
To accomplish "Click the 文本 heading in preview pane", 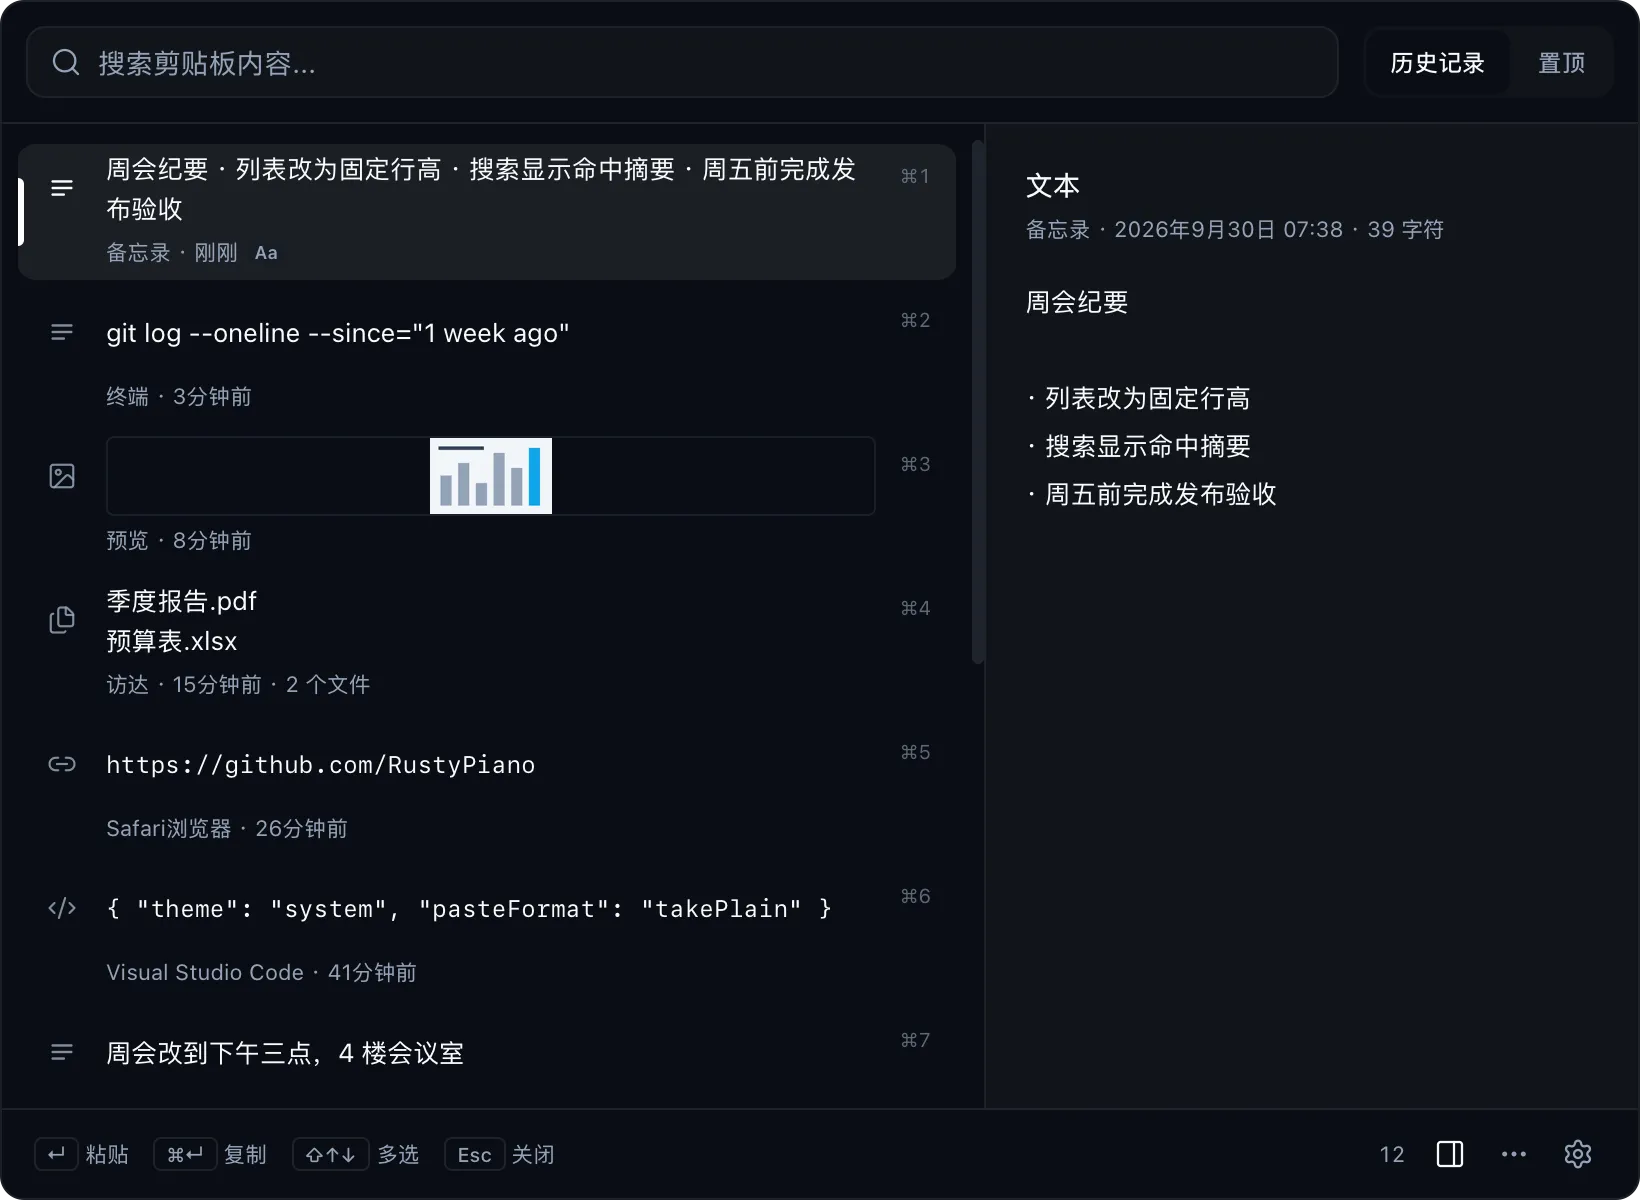I will point(1053,186).
